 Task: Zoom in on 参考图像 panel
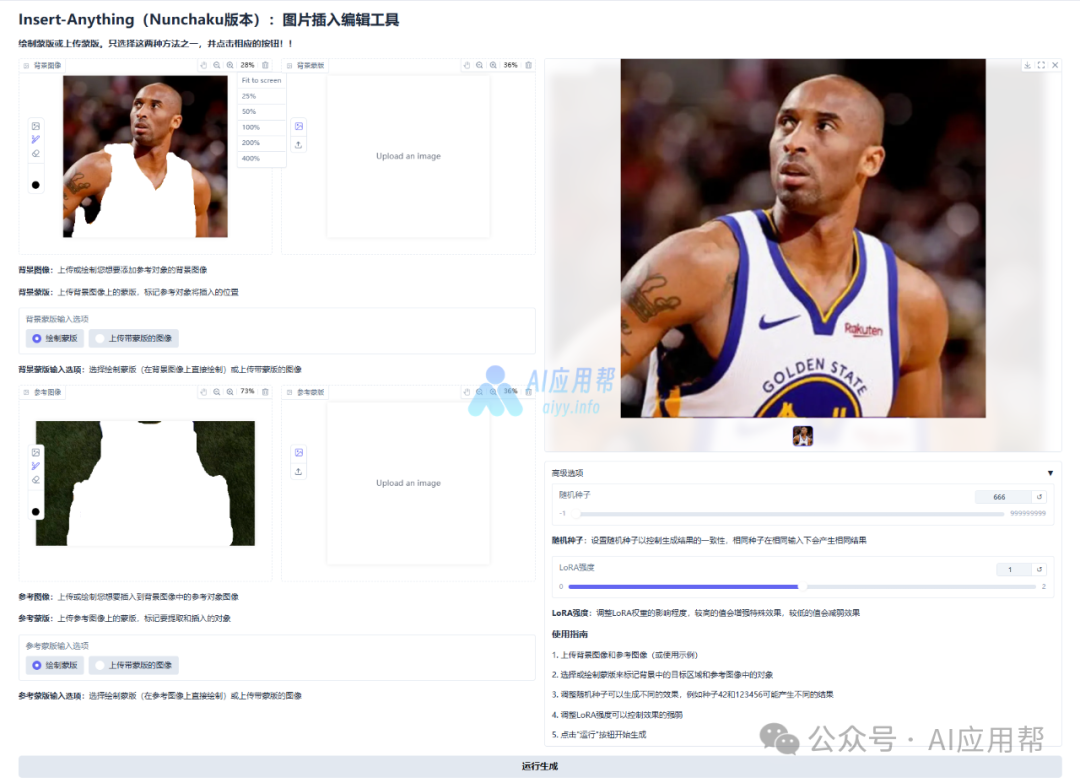pos(230,392)
